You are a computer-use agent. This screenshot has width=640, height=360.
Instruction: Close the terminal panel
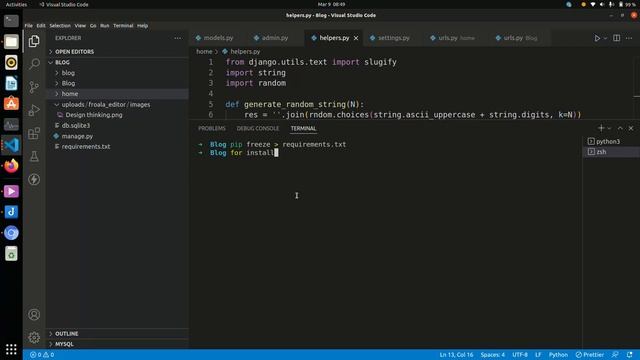[x=631, y=128]
